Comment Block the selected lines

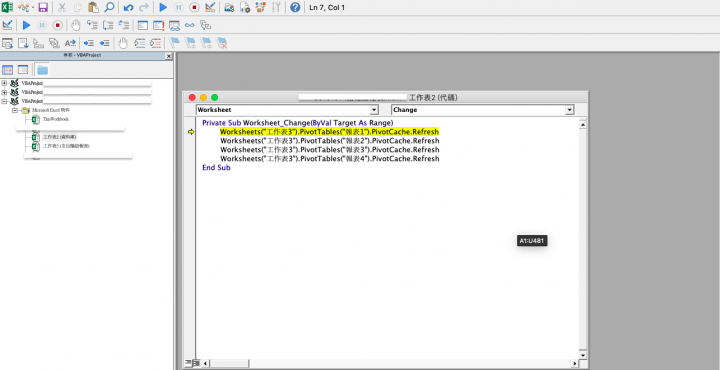pyautogui.click(x=140, y=43)
